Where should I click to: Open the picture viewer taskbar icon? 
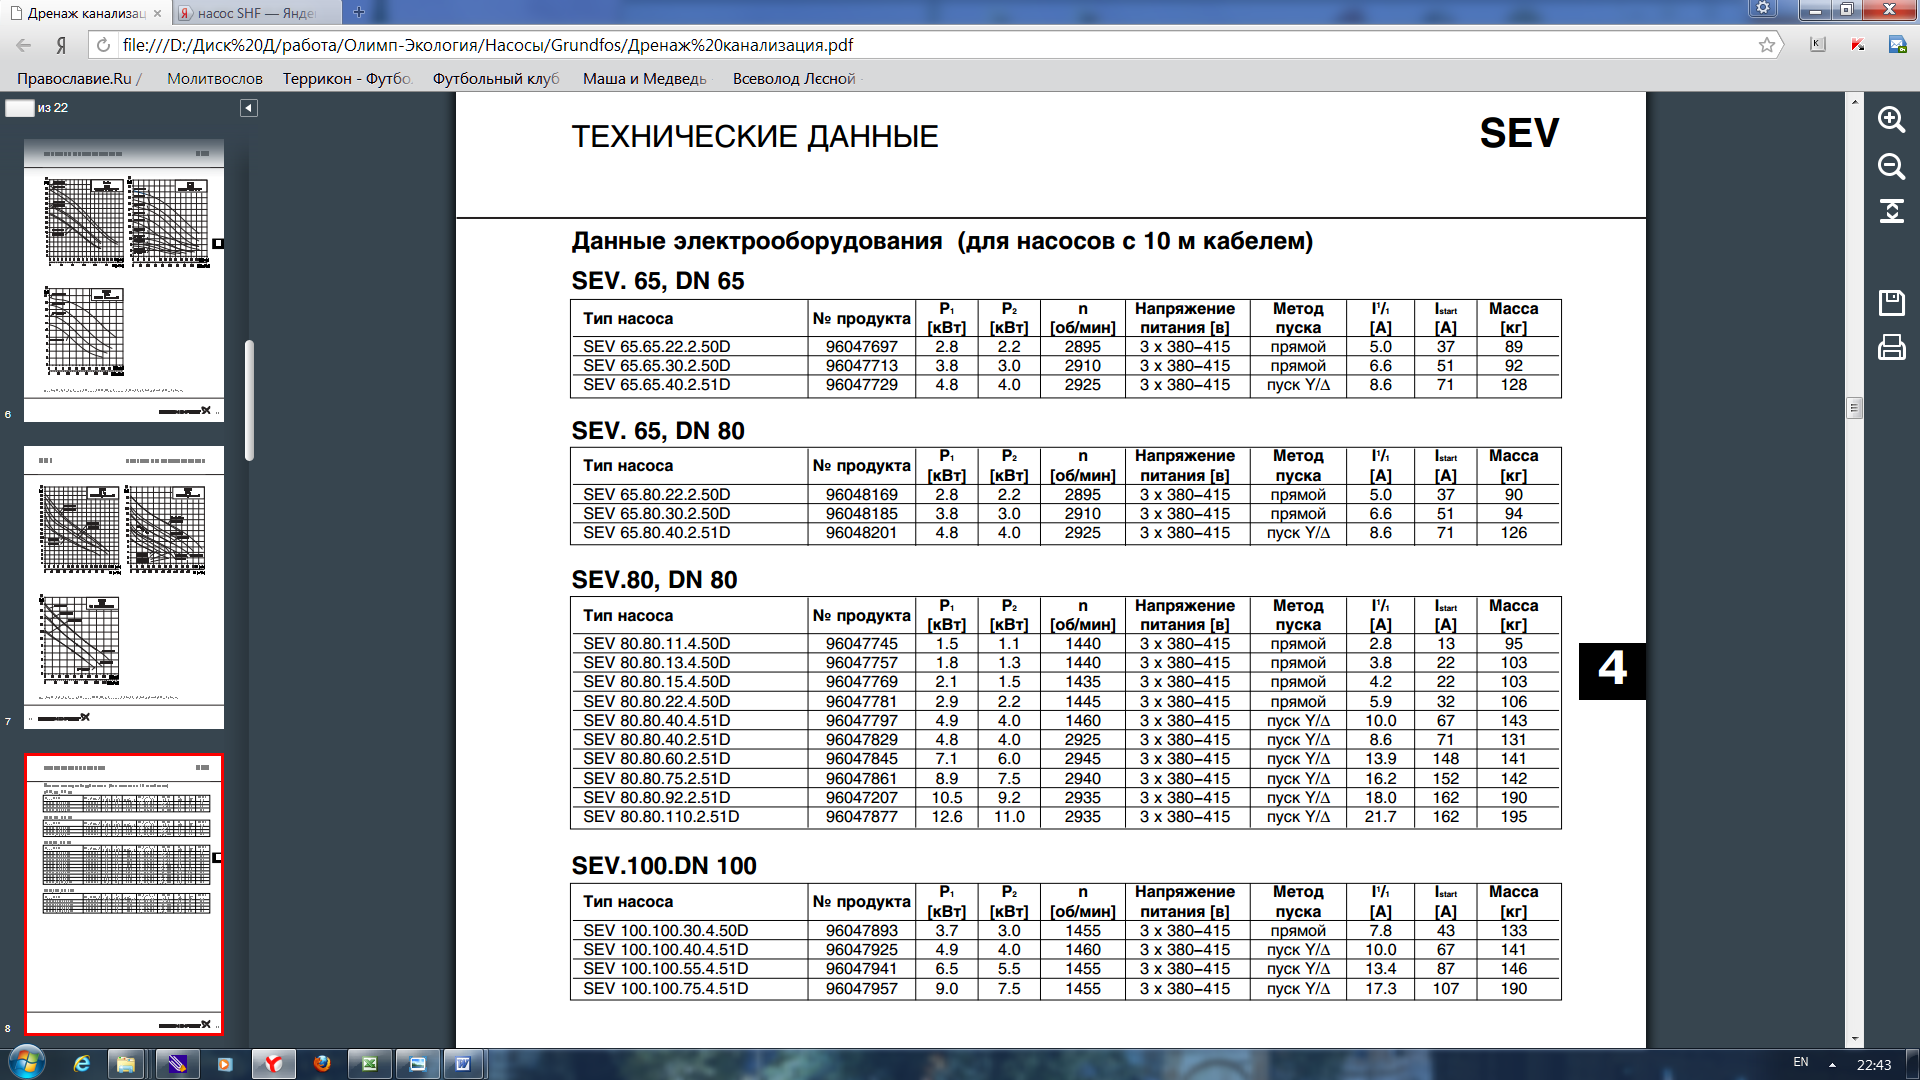coord(417,1064)
